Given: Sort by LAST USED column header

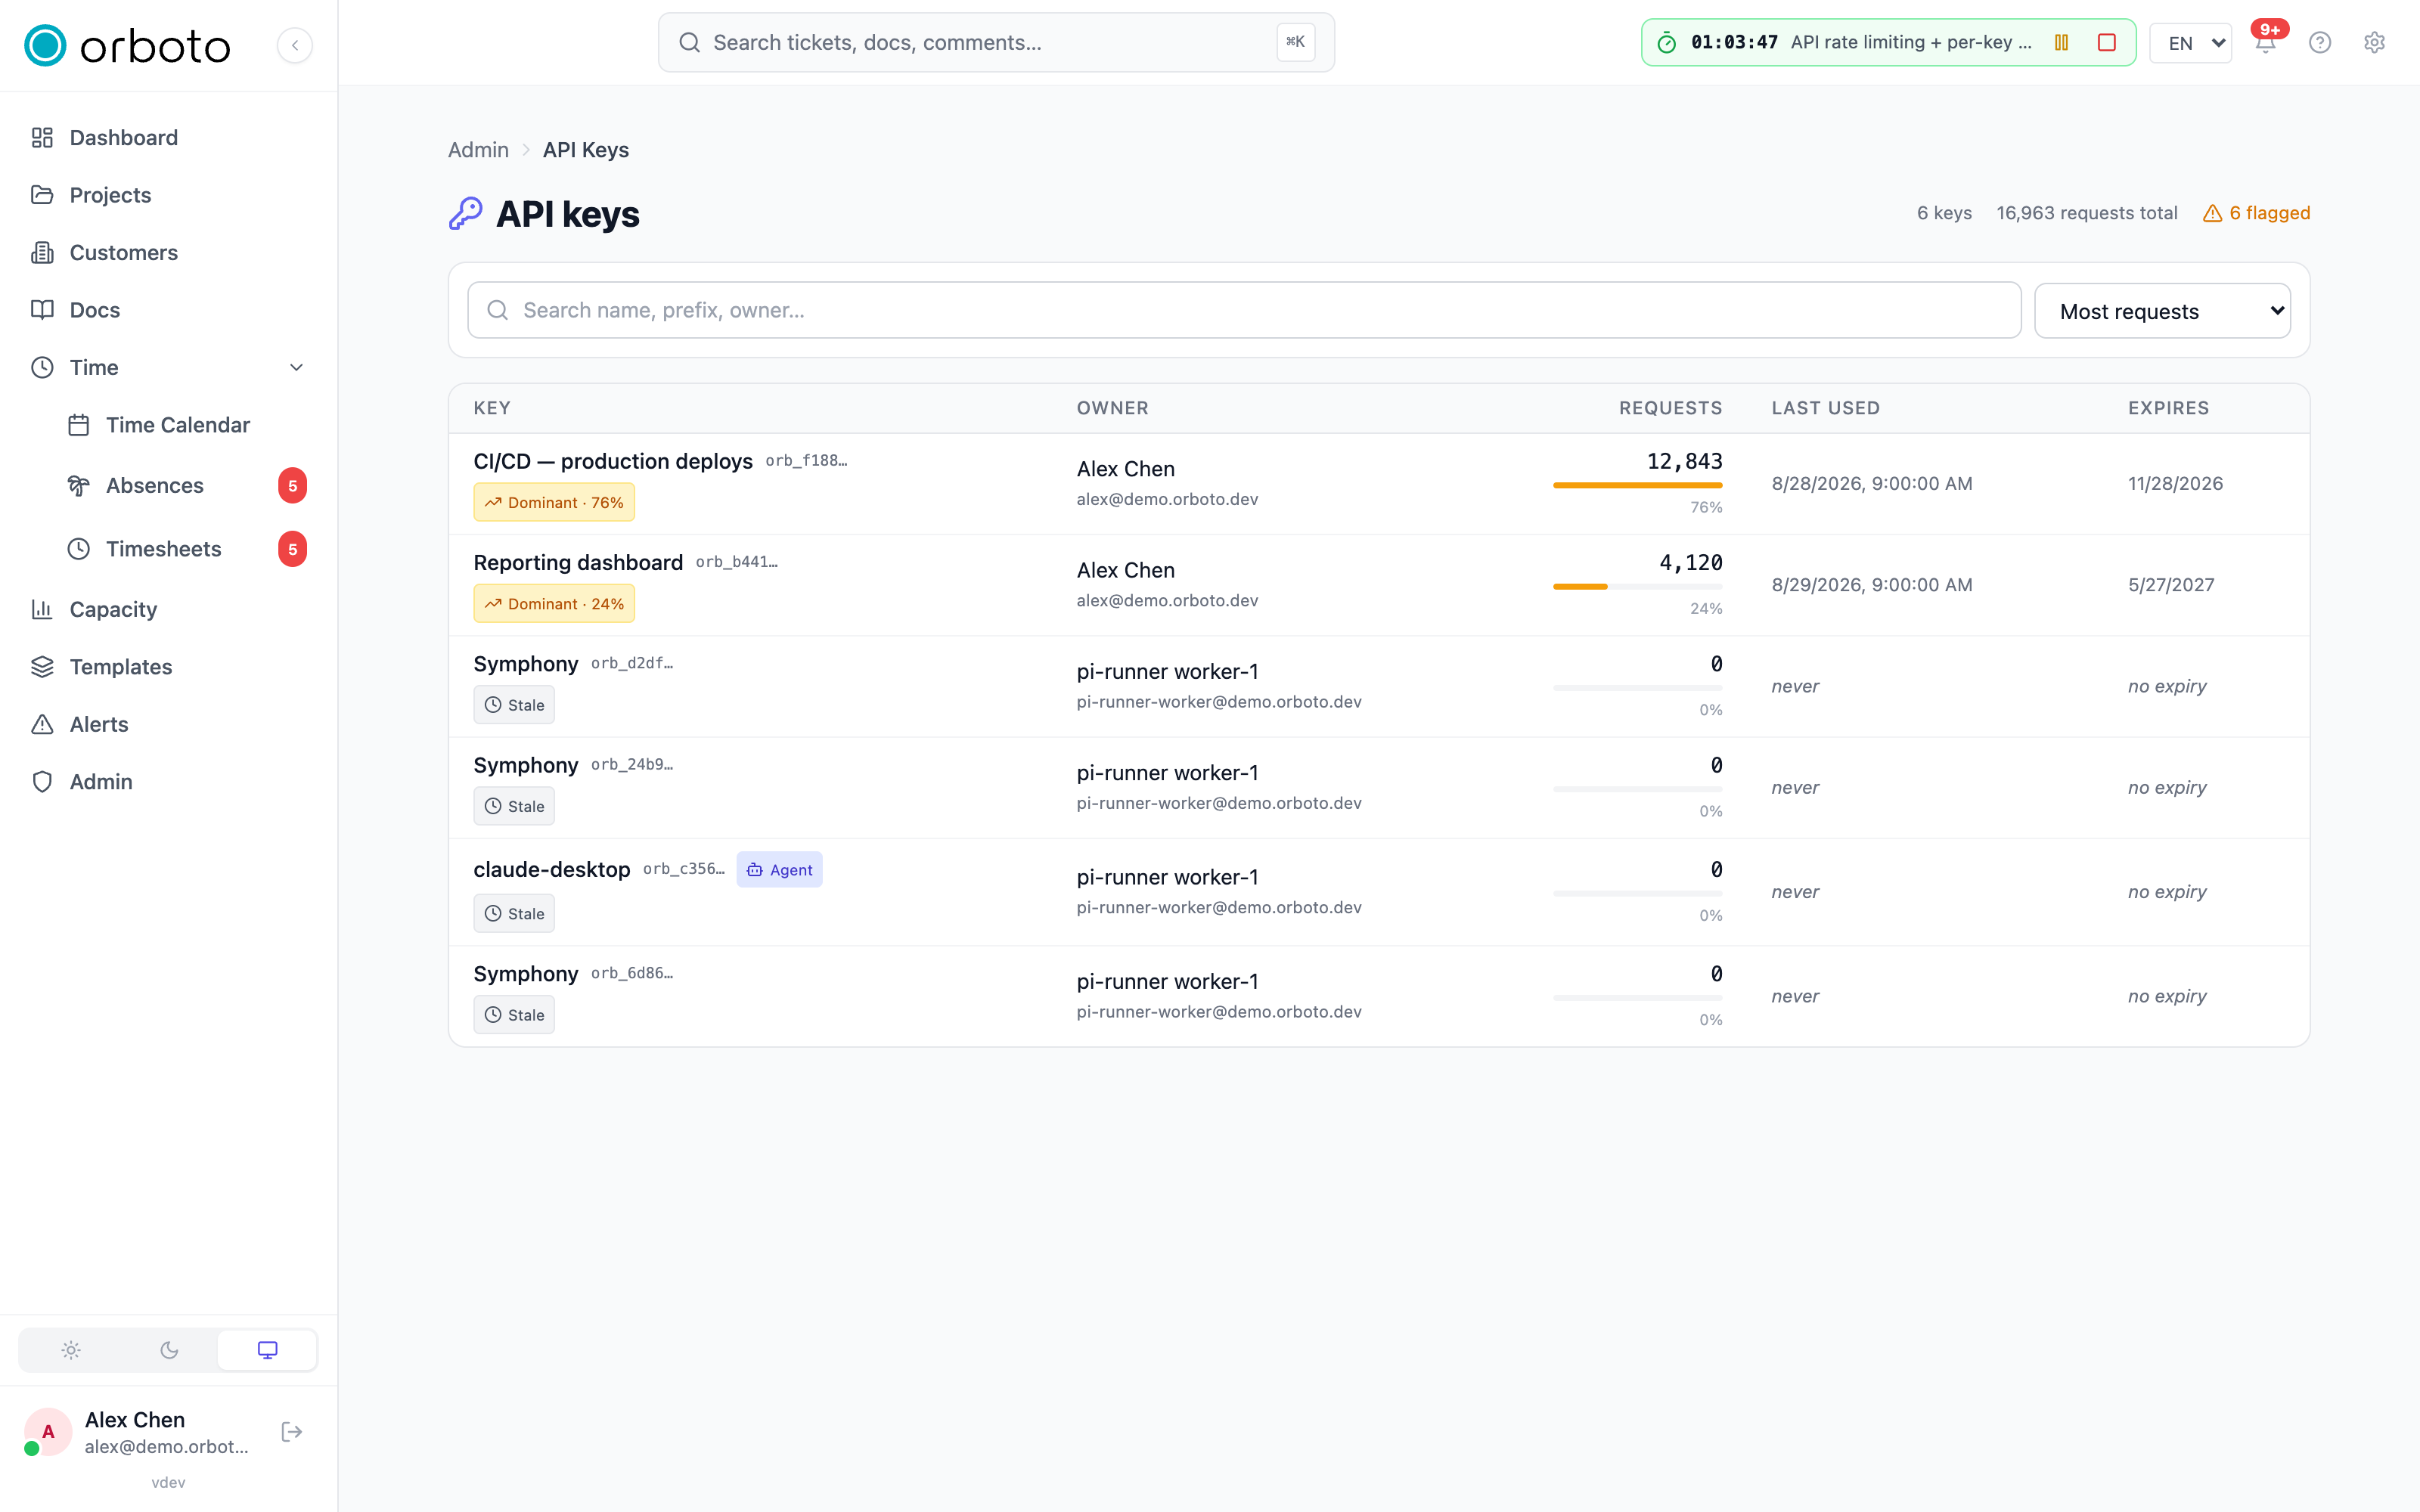Looking at the screenshot, I should (1825, 408).
